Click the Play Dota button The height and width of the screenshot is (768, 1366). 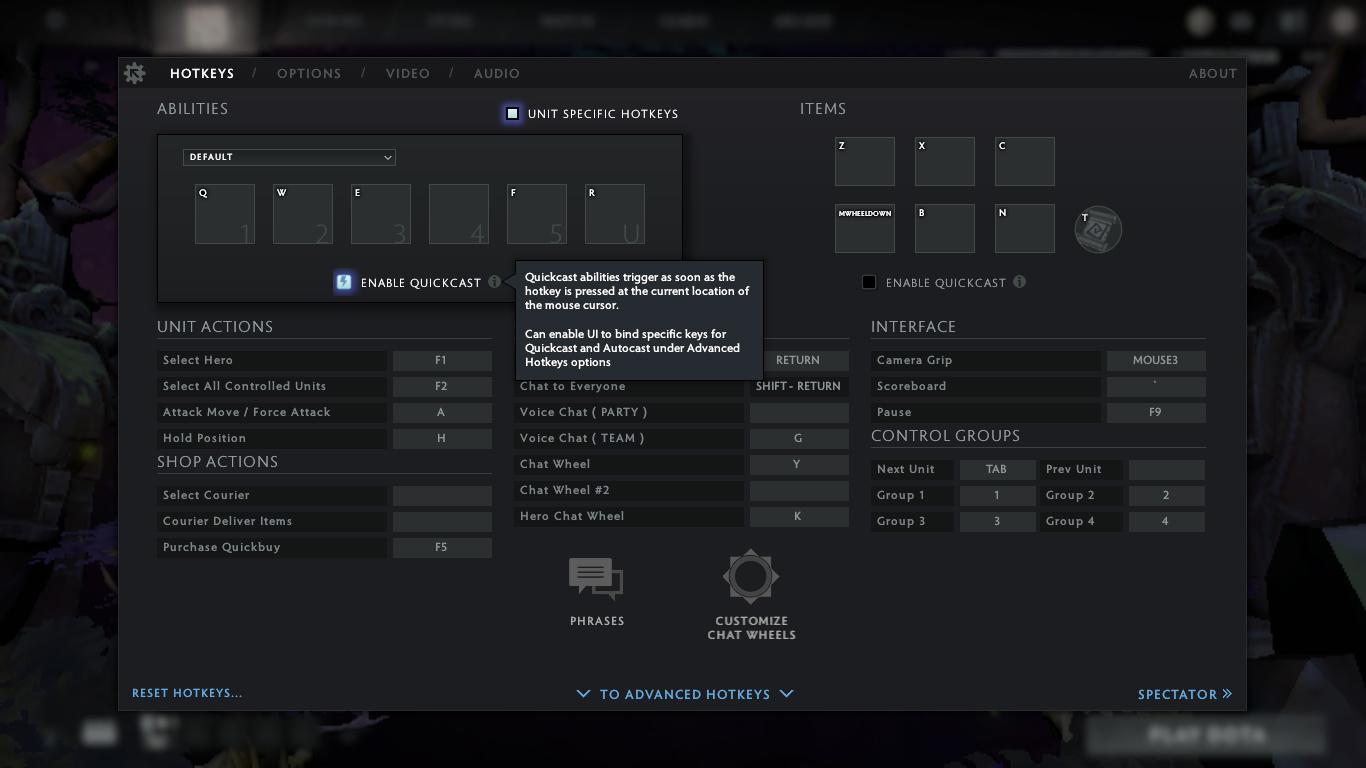click(1207, 736)
